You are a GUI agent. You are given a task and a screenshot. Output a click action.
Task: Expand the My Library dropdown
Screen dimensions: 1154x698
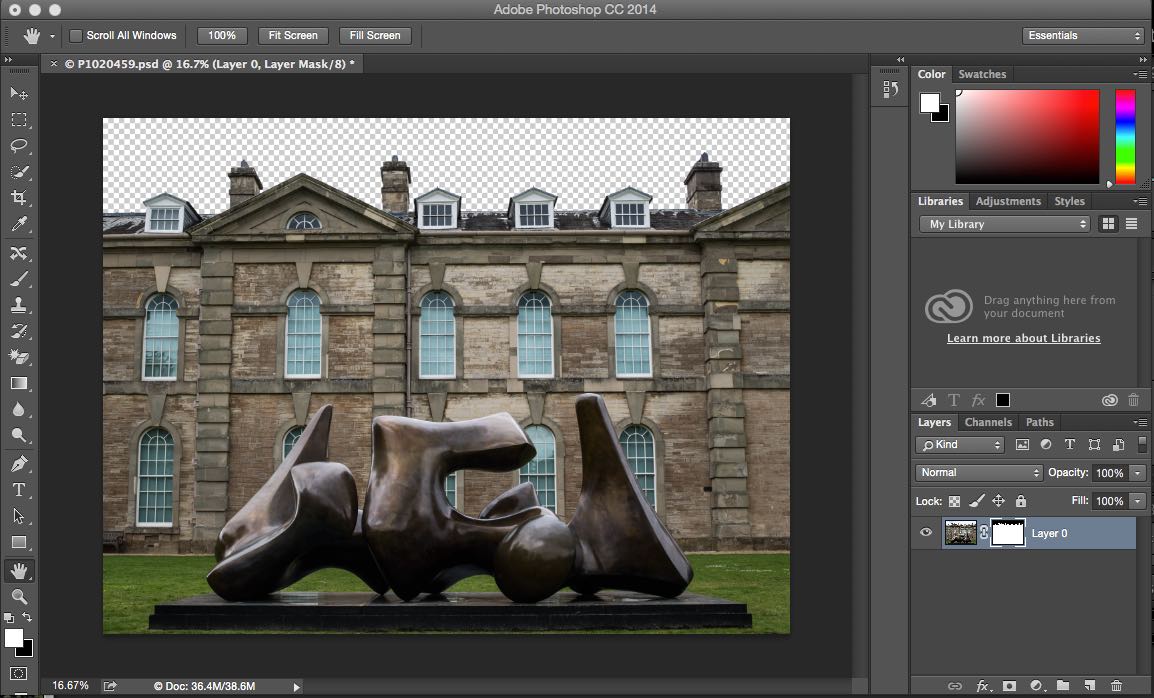[x=1004, y=225]
